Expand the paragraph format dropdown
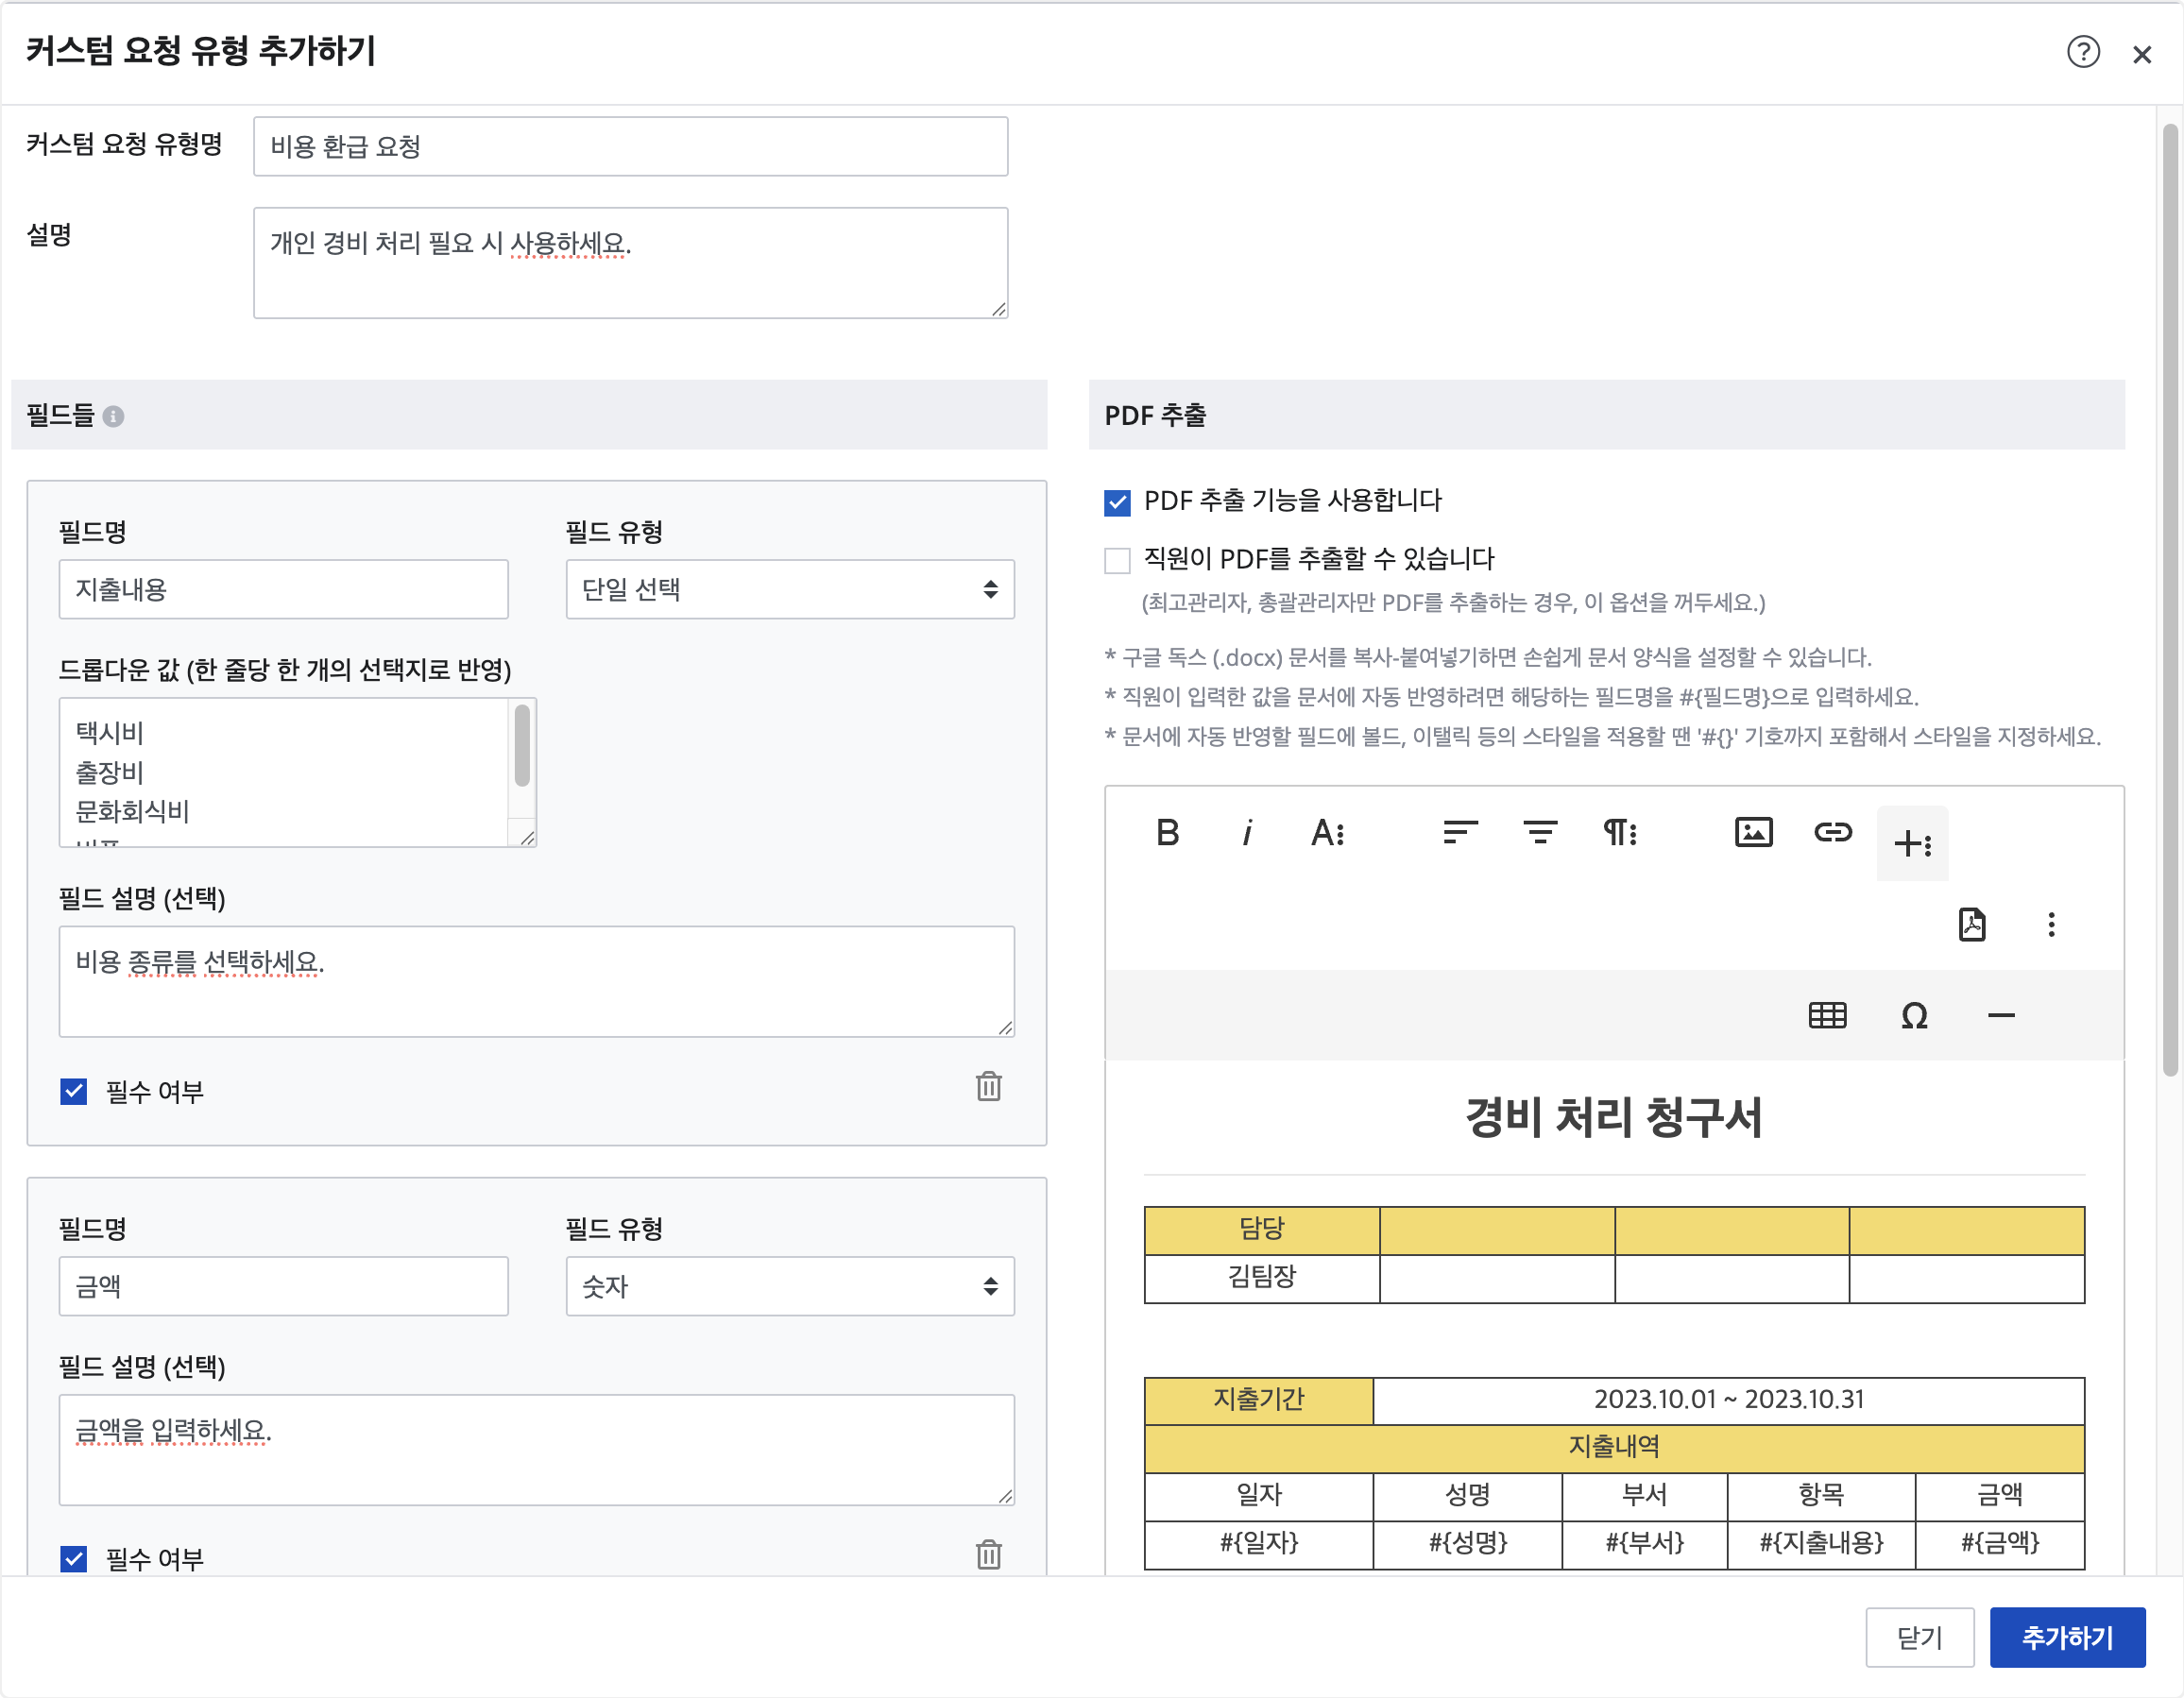 click(1620, 833)
